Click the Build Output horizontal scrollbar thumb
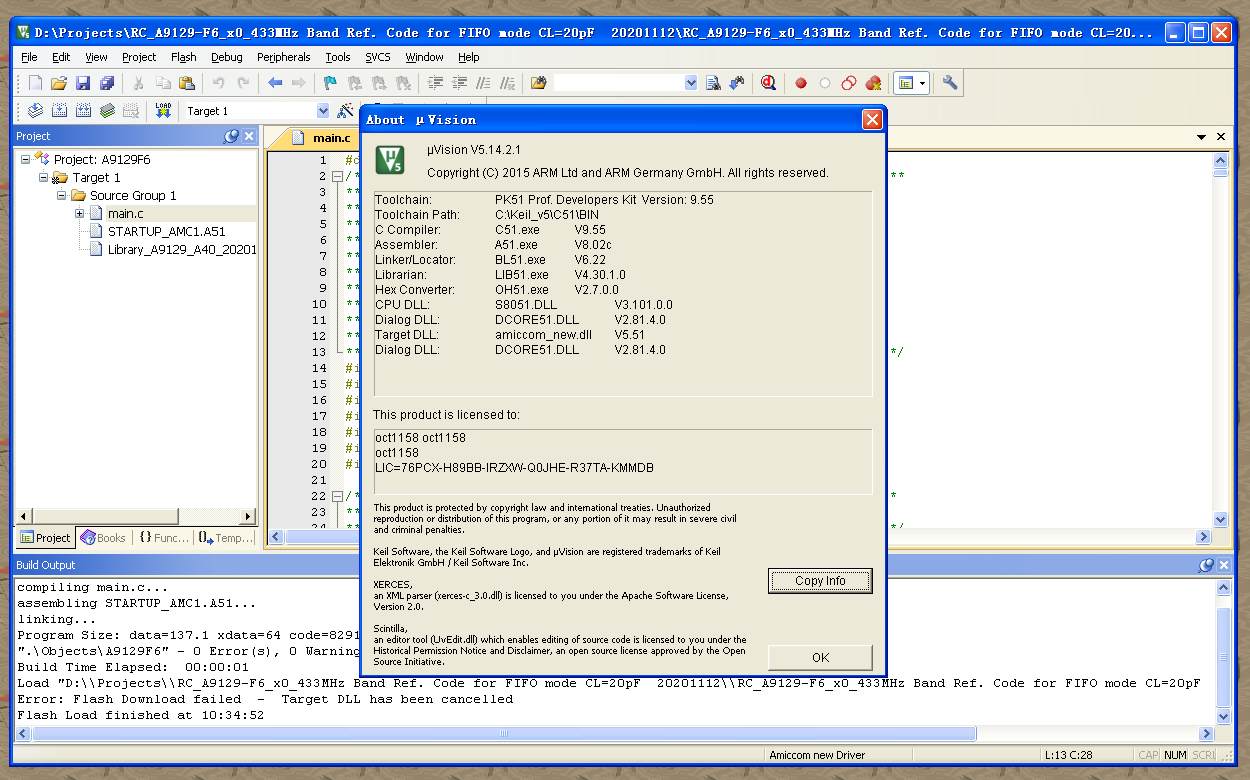 click(504, 733)
